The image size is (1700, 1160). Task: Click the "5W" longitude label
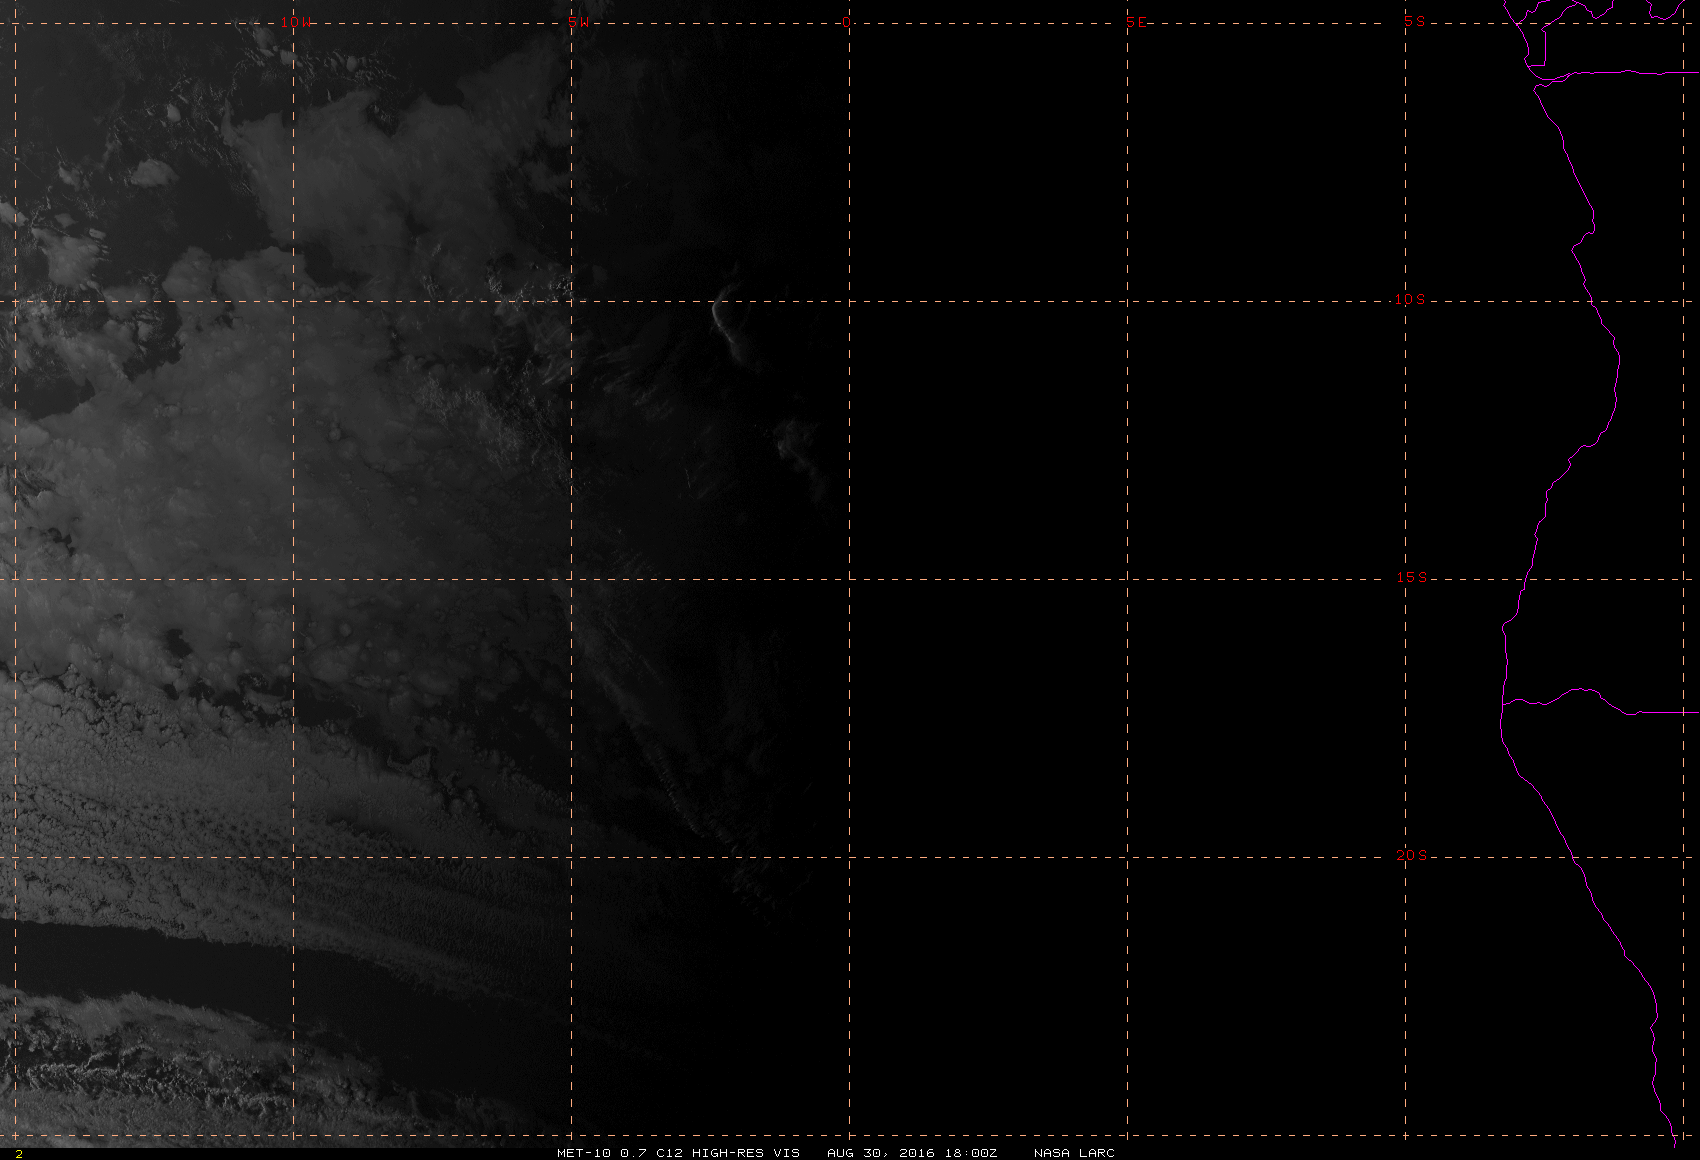(578, 22)
